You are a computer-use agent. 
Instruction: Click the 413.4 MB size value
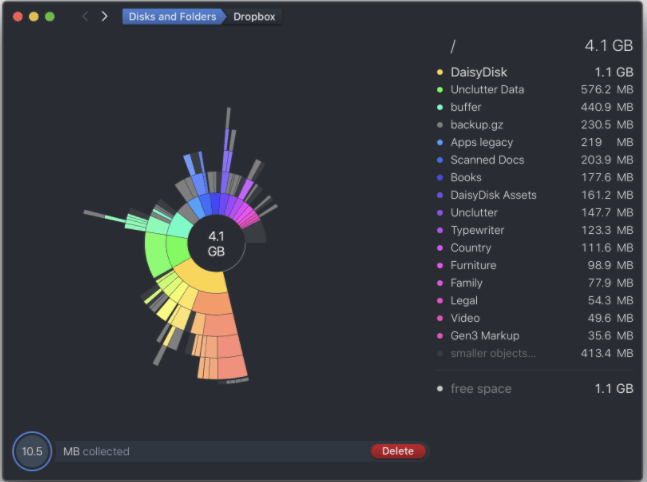607,353
